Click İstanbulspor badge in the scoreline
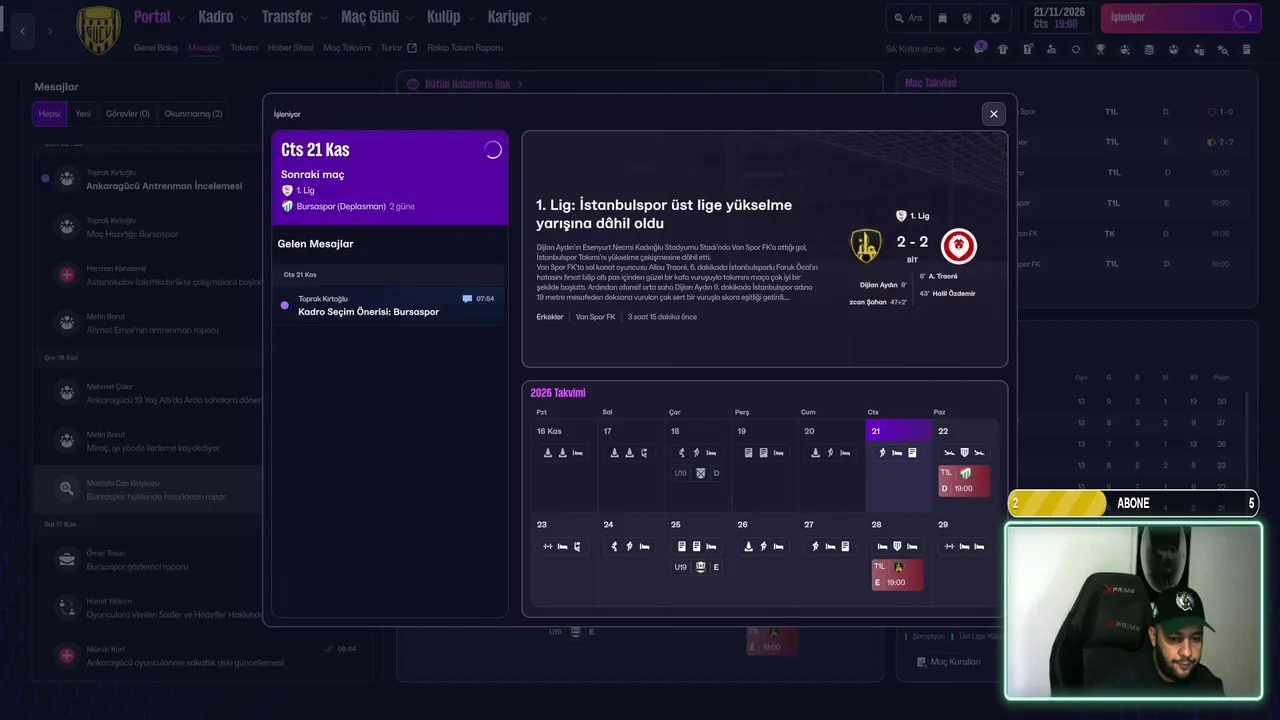The height and width of the screenshot is (720, 1280). (x=866, y=246)
